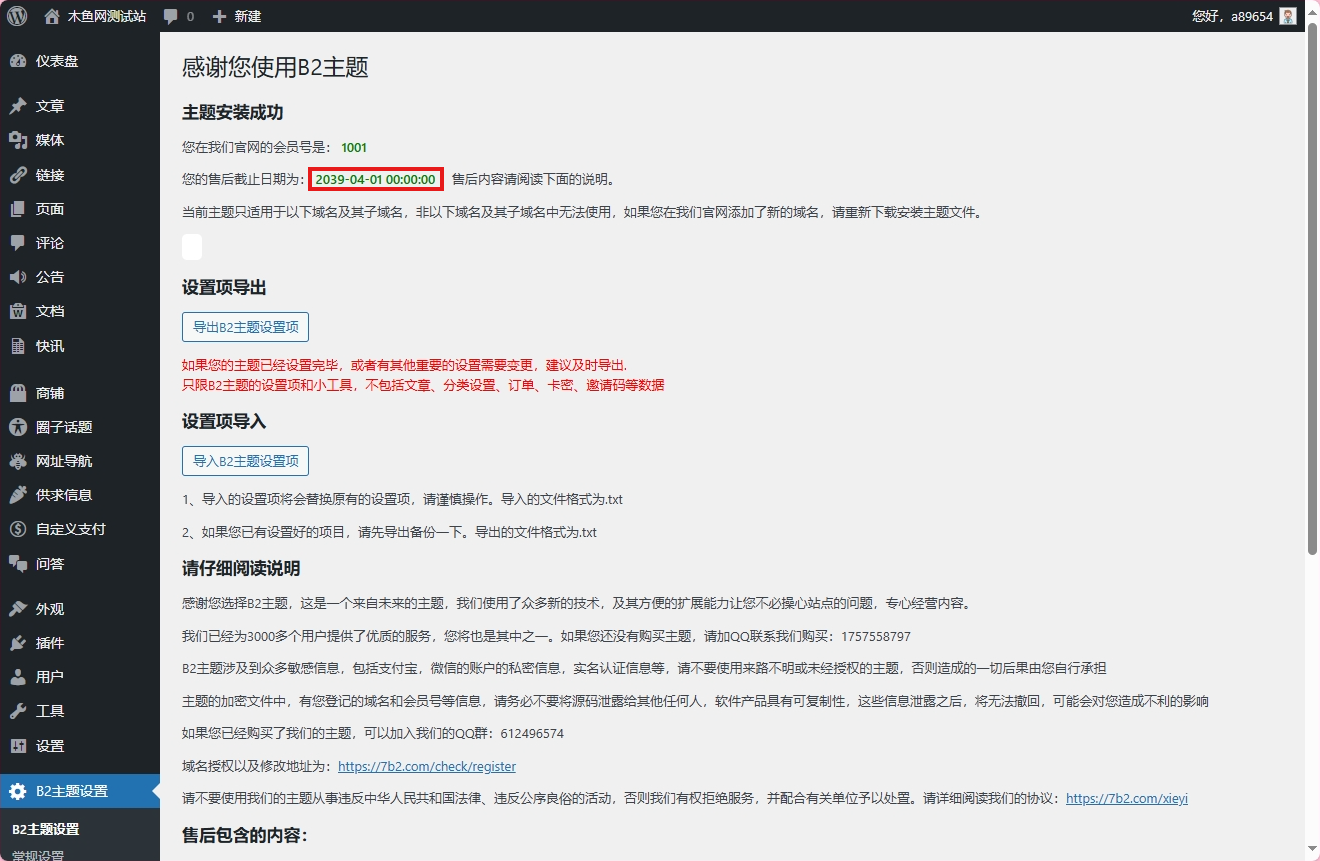Click the B2主题设置 gear icon
This screenshot has height=861, width=1320.
(x=18, y=792)
